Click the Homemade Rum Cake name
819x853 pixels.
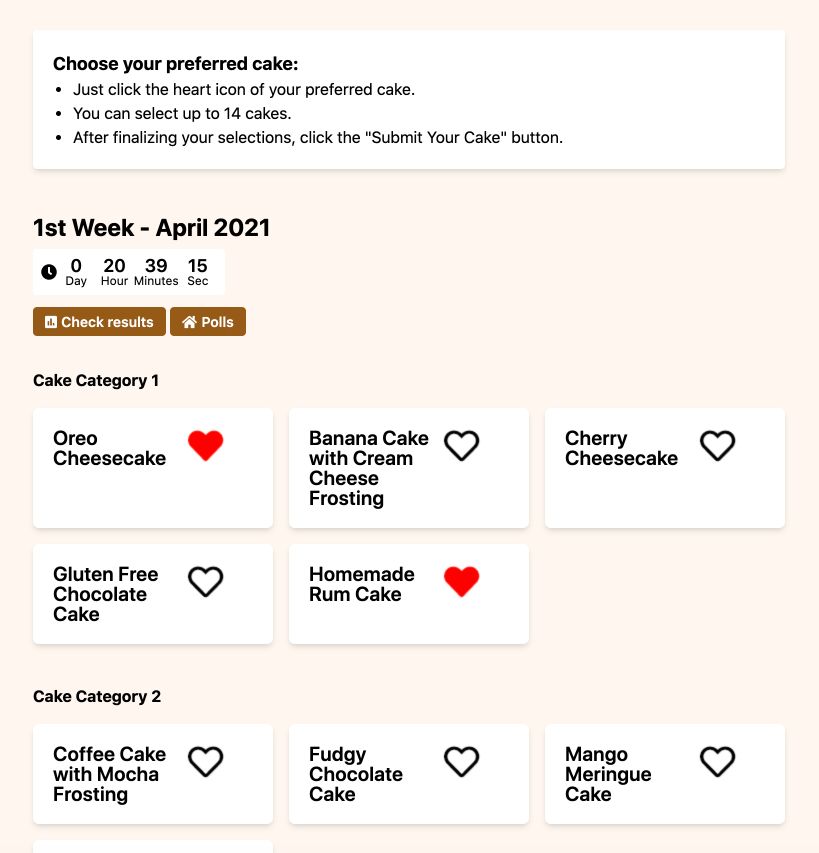[361, 584]
